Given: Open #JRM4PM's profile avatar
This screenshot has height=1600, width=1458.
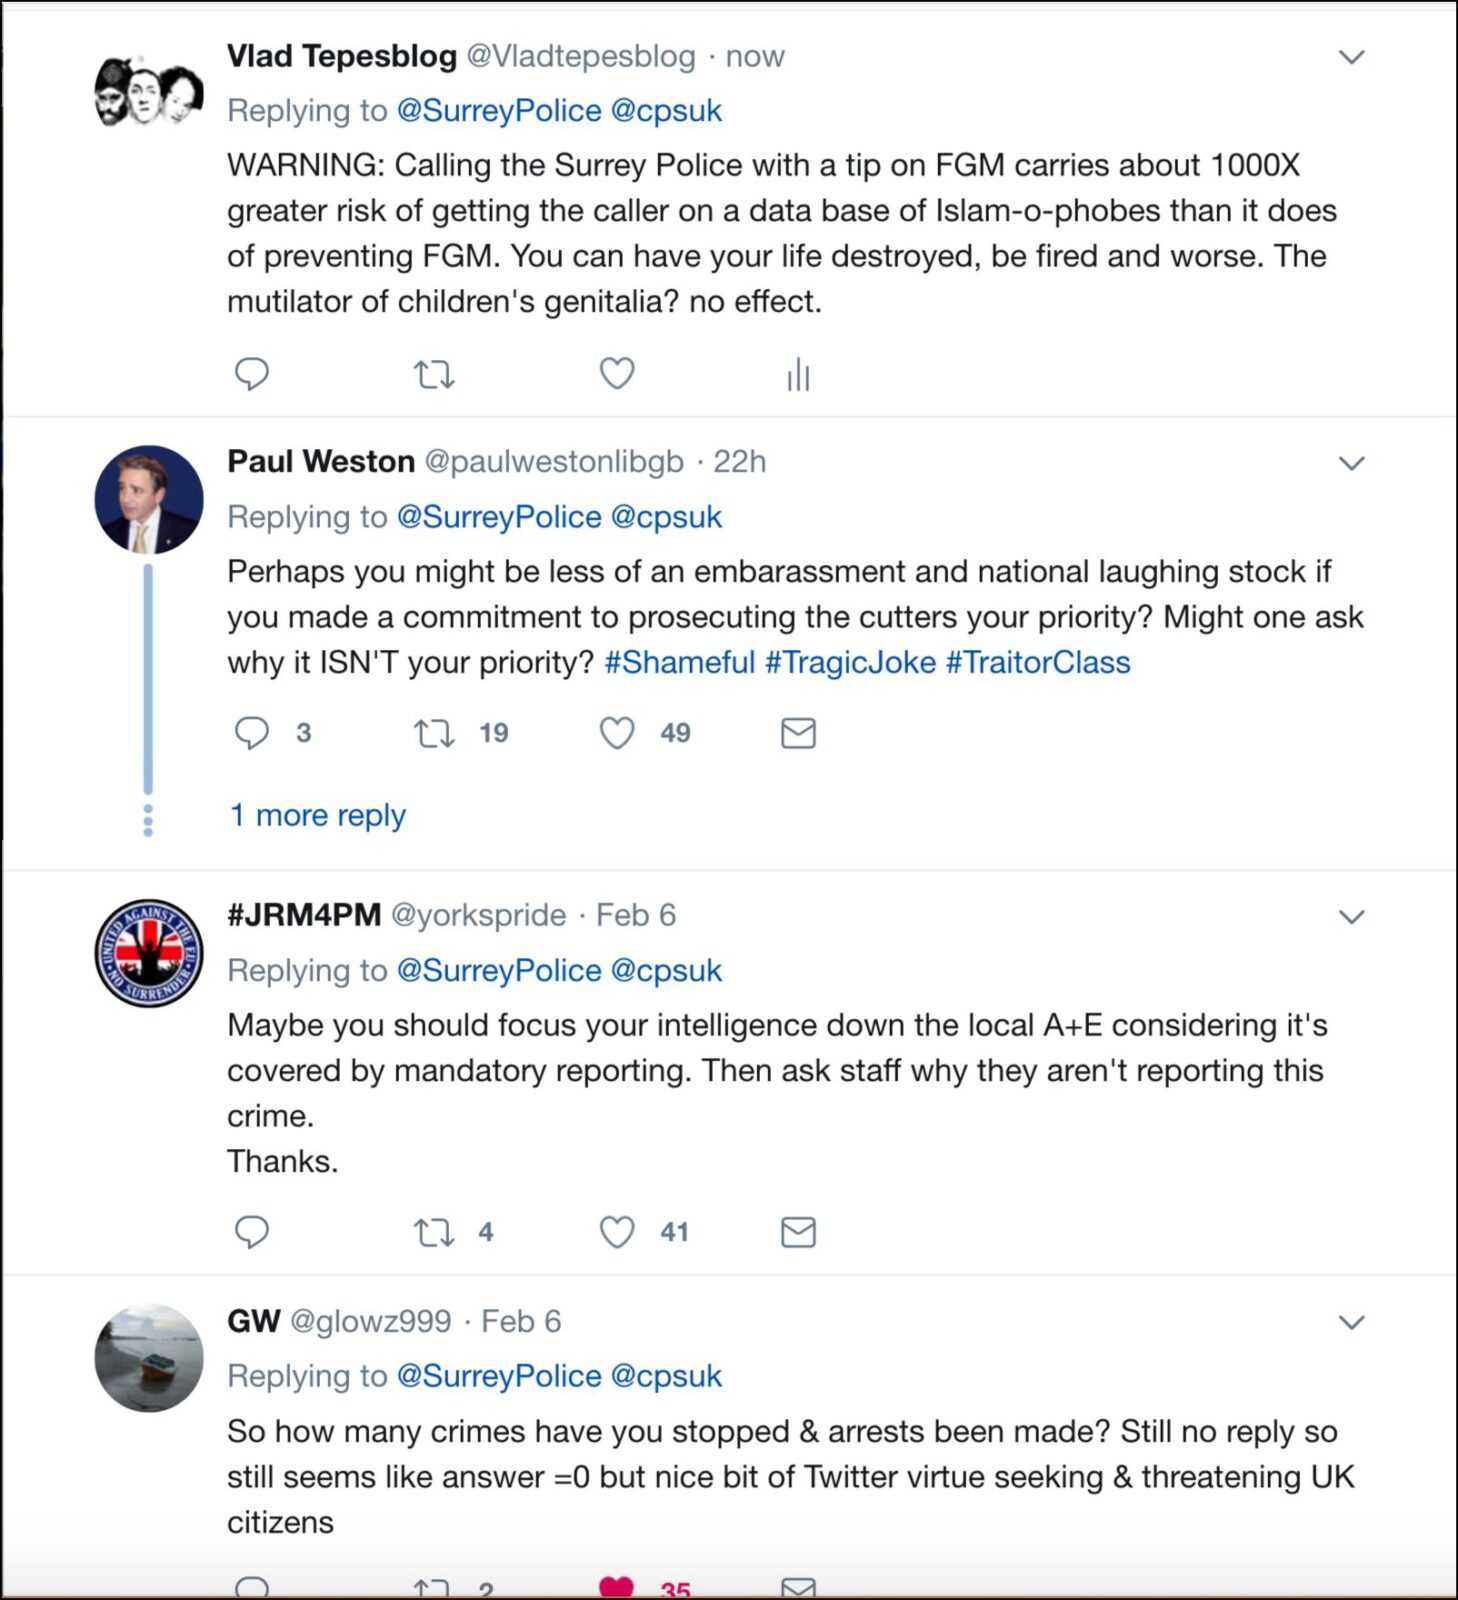Looking at the screenshot, I should pyautogui.click(x=149, y=953).
